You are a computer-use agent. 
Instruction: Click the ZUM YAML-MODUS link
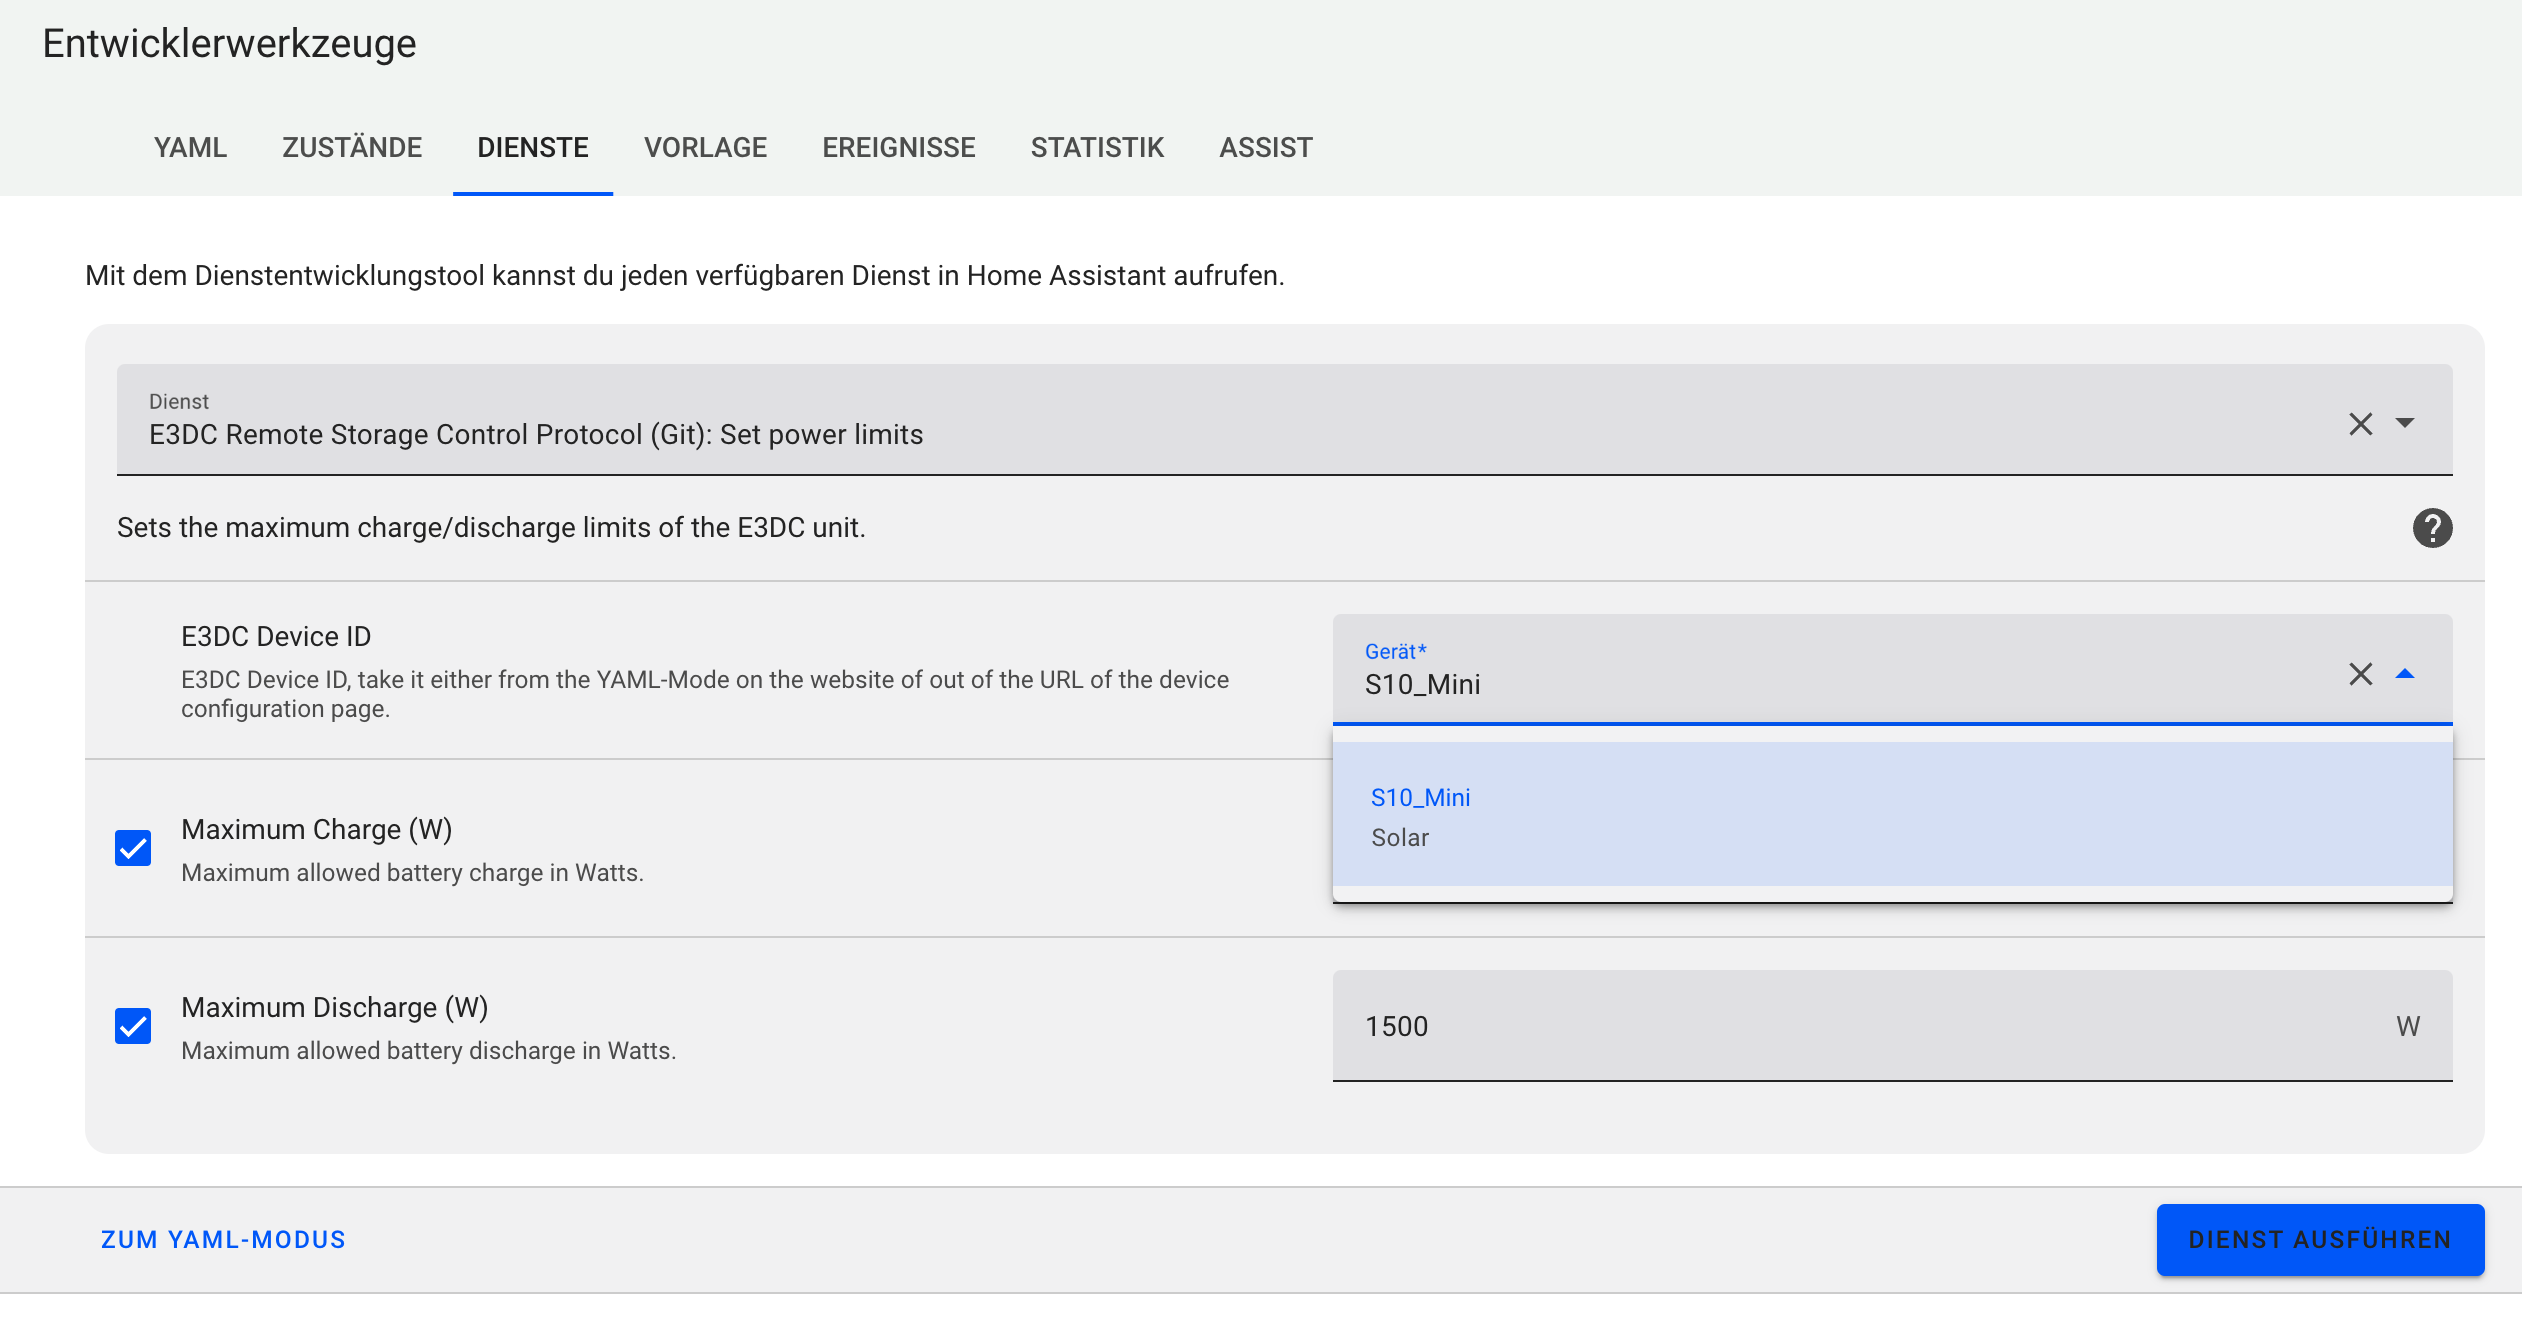[x=222, y=1239]
